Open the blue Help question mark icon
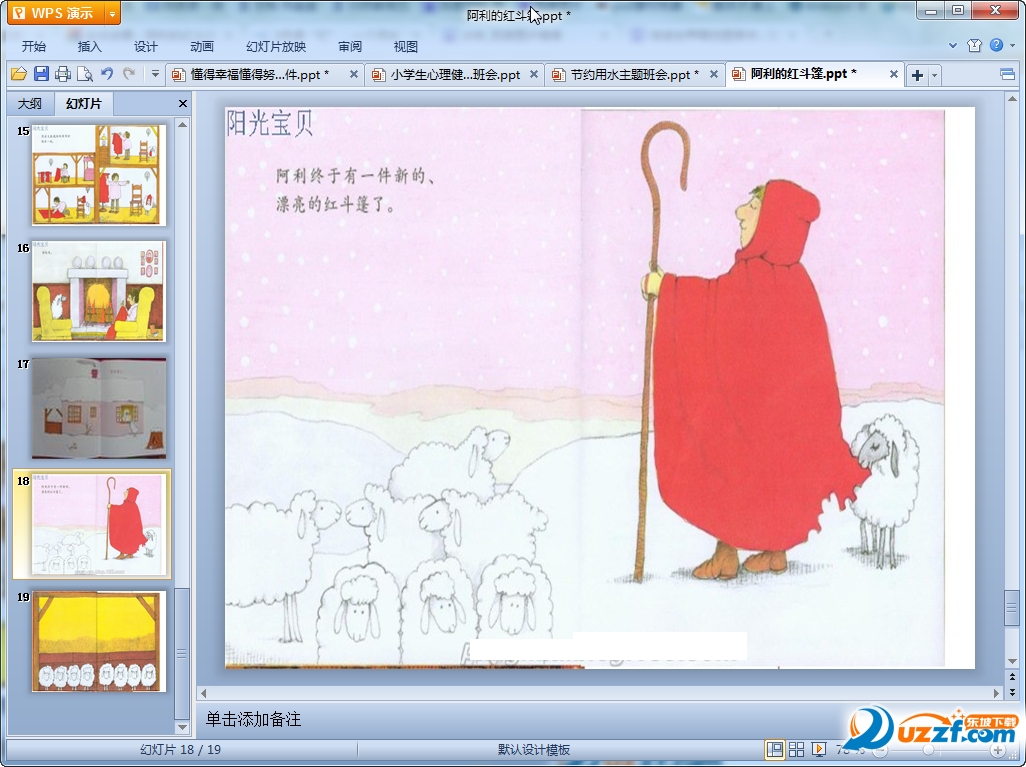The height and width of the screenshot is (767, 1026). (x=996, y=45)
